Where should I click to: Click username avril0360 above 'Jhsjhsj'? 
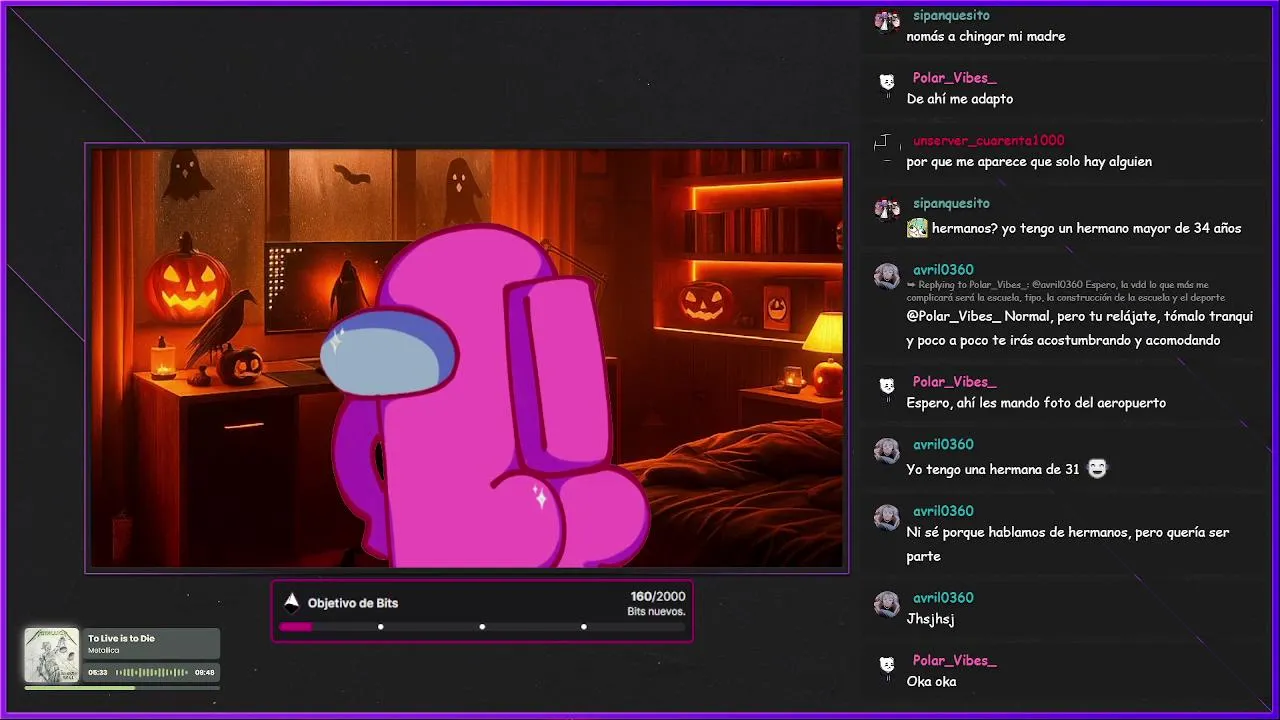coord(943,597)
